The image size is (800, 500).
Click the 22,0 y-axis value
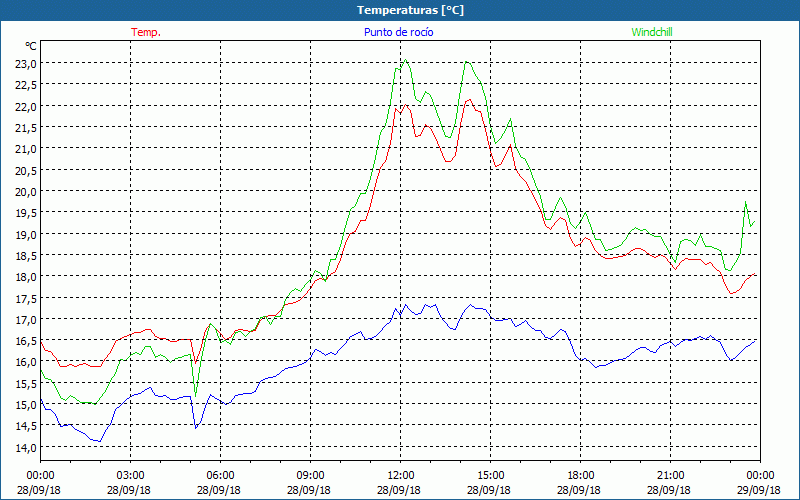pyautogui.click(x=26, y=107)
